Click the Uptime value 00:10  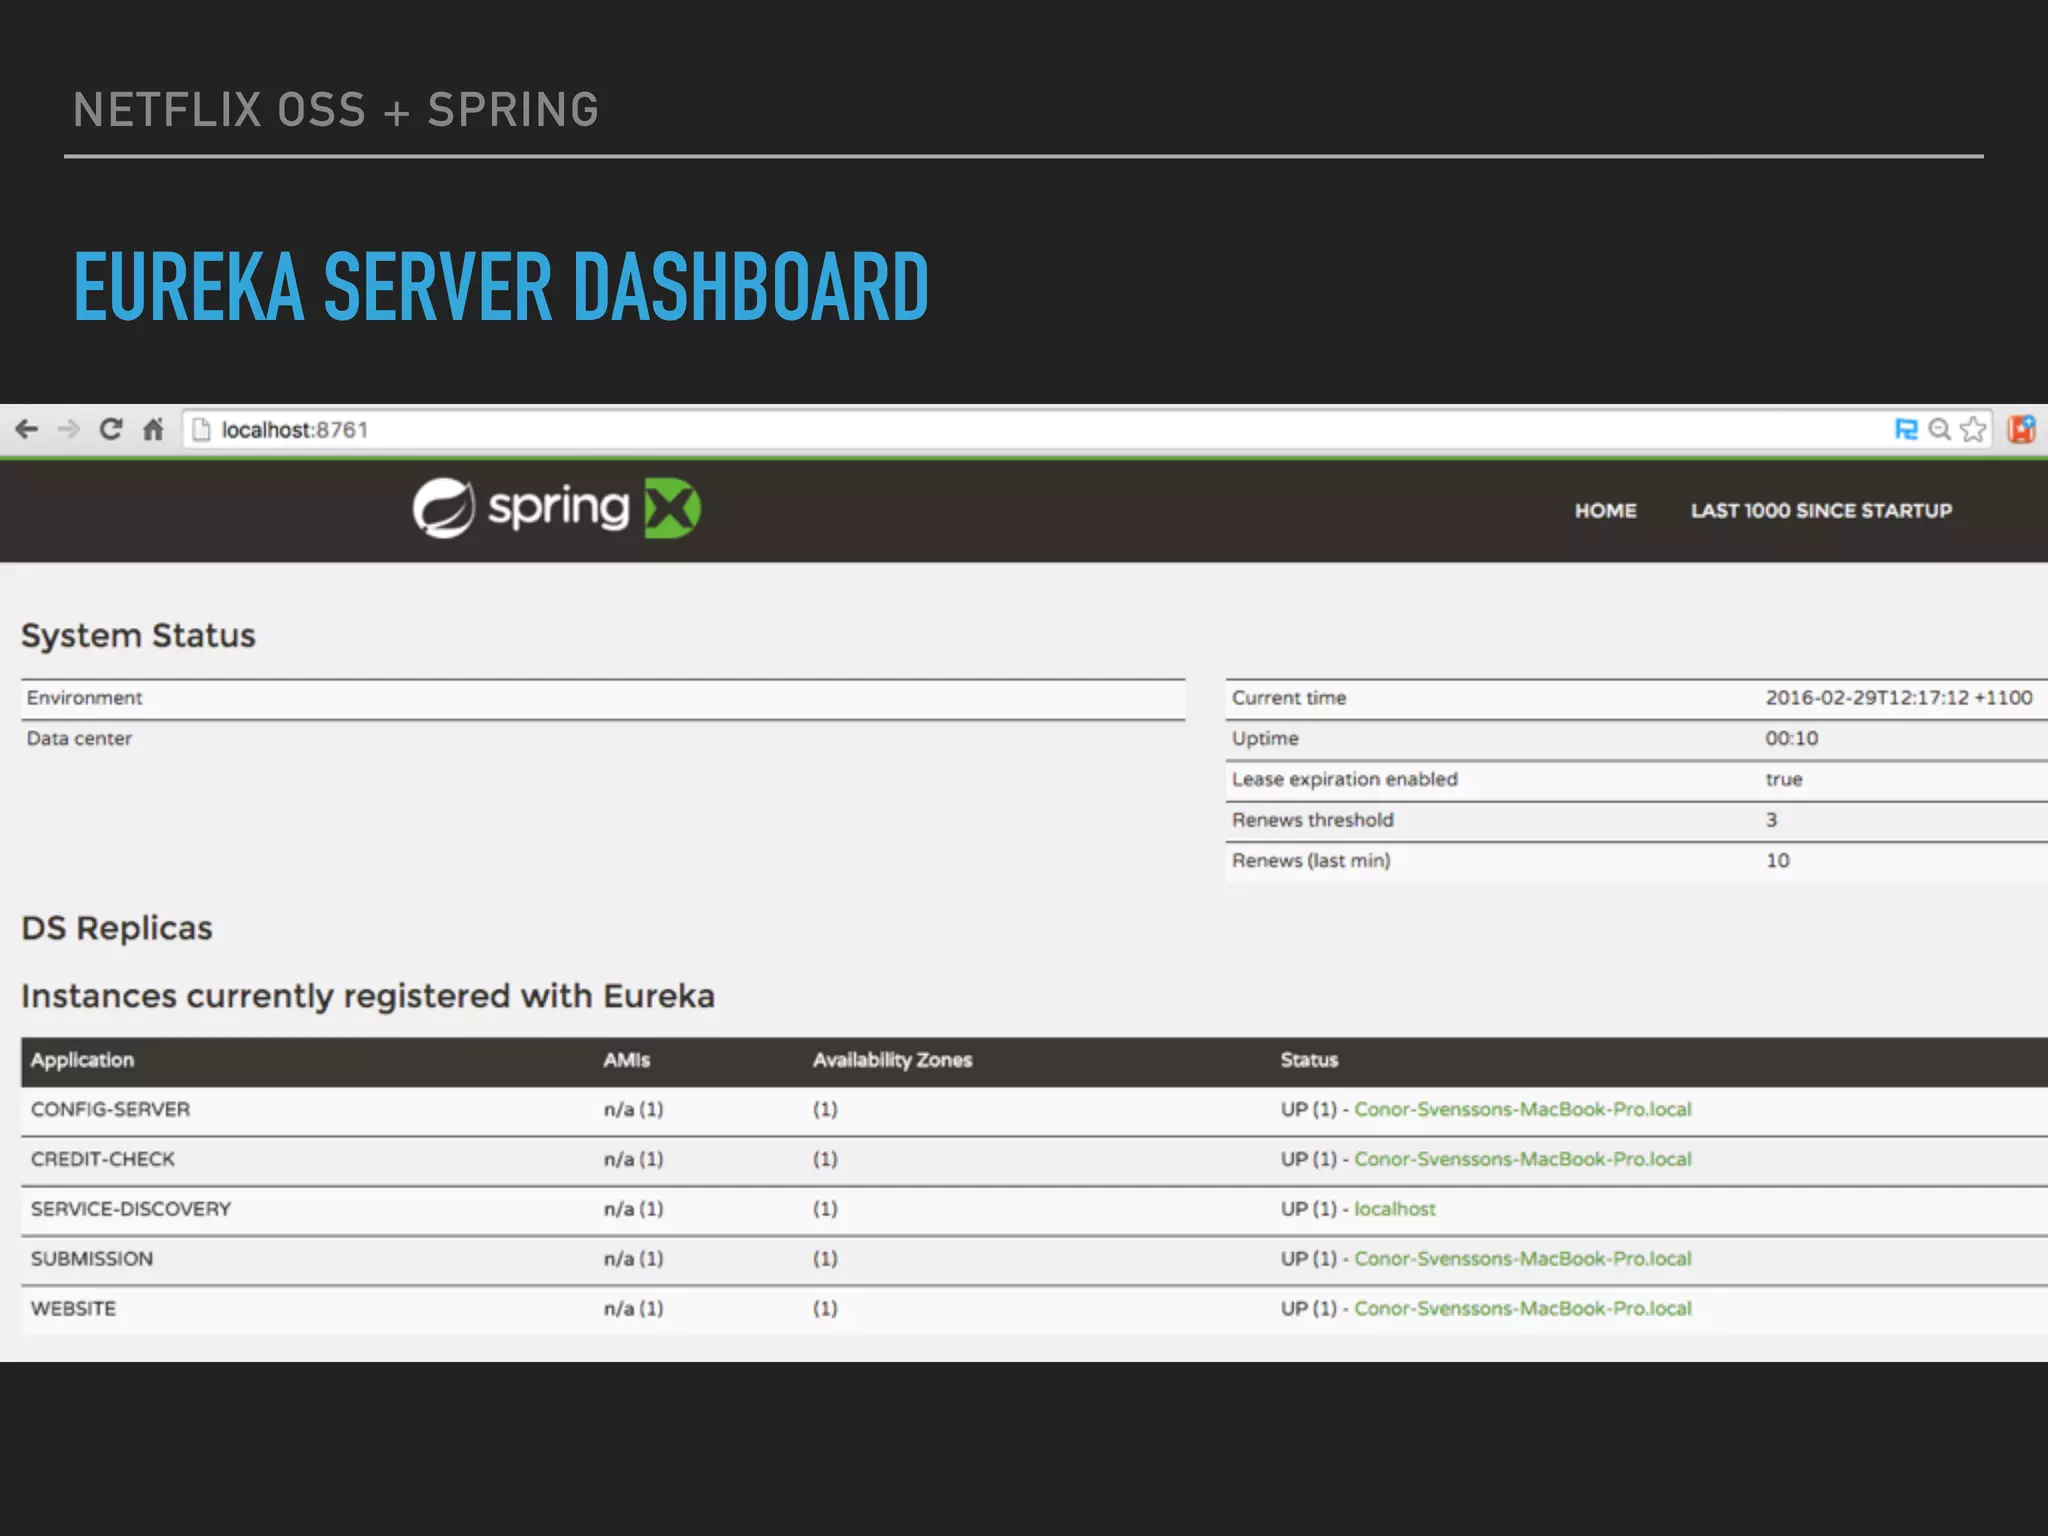1791,739
